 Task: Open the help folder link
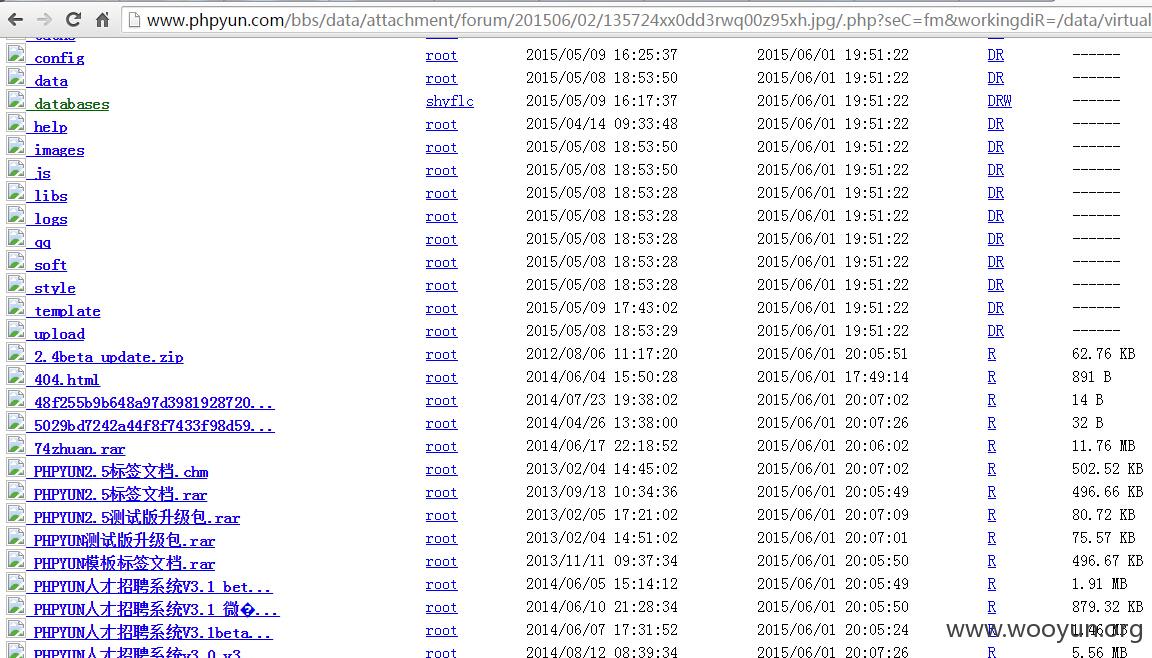(50, 127)
